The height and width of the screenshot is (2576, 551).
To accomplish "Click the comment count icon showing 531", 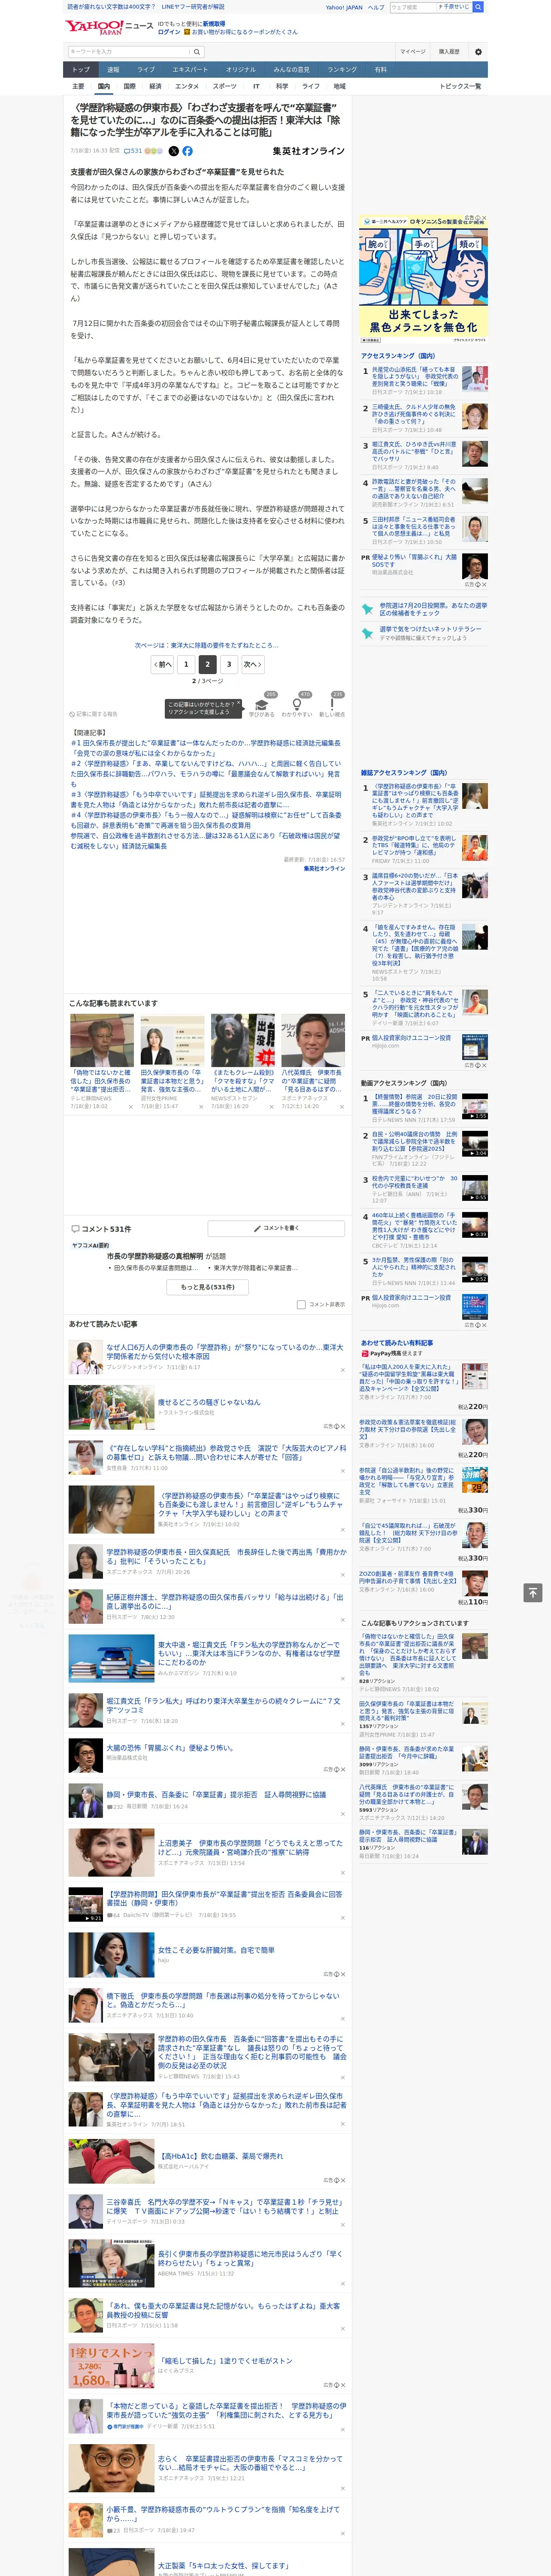I will click(x=133, y=151).
